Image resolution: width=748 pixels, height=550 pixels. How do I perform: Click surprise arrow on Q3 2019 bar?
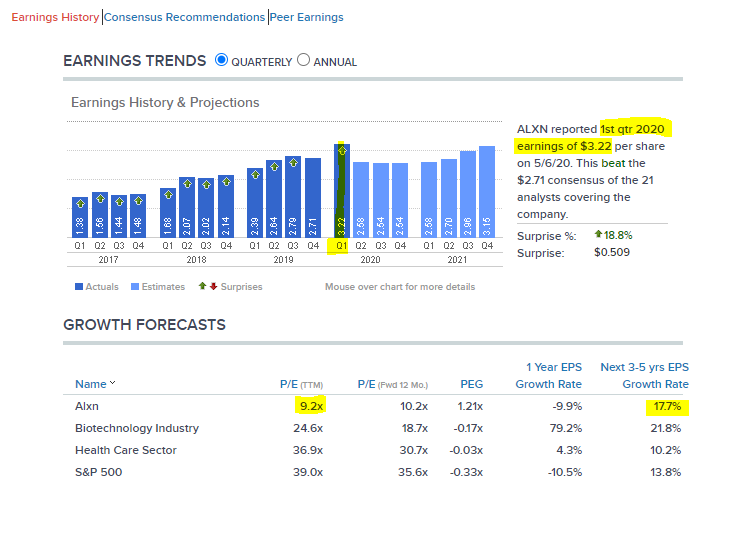point(293,163)
